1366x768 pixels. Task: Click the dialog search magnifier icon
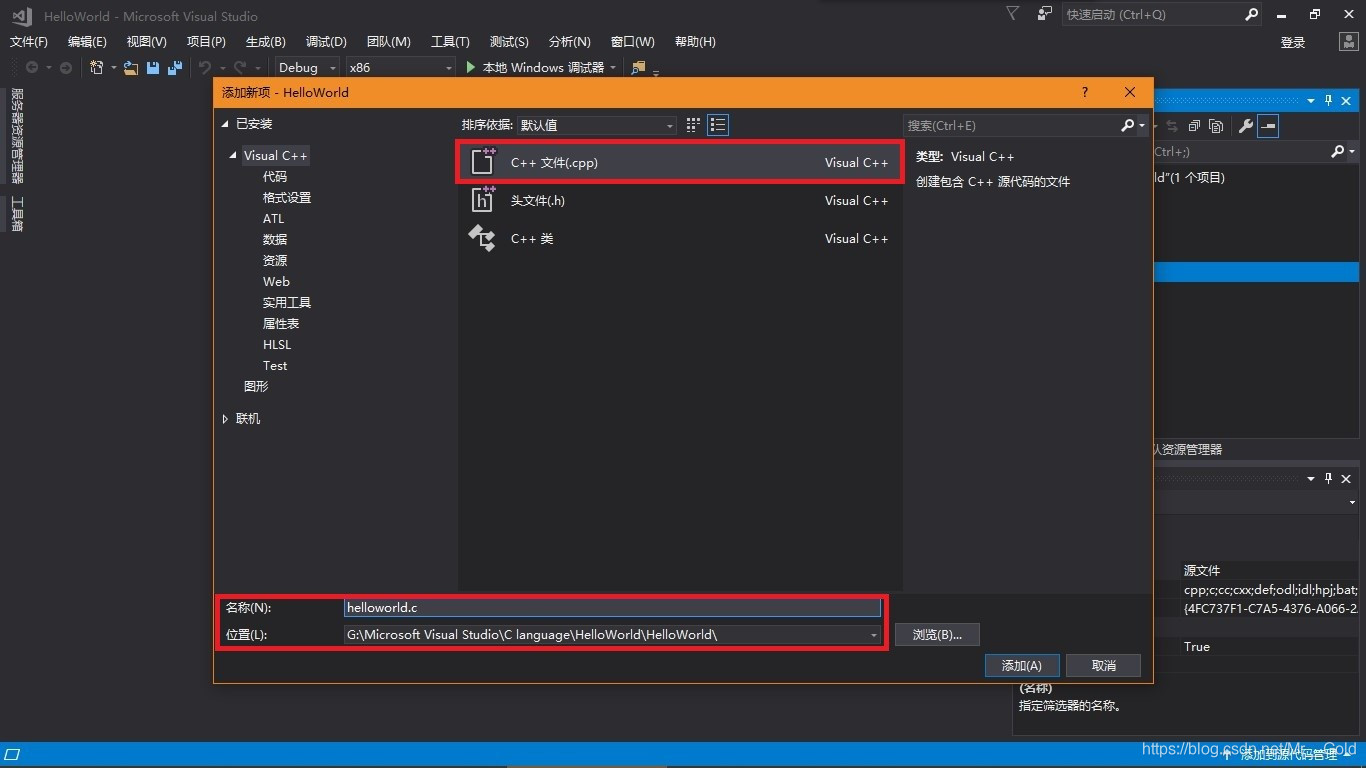[1127, 125]
